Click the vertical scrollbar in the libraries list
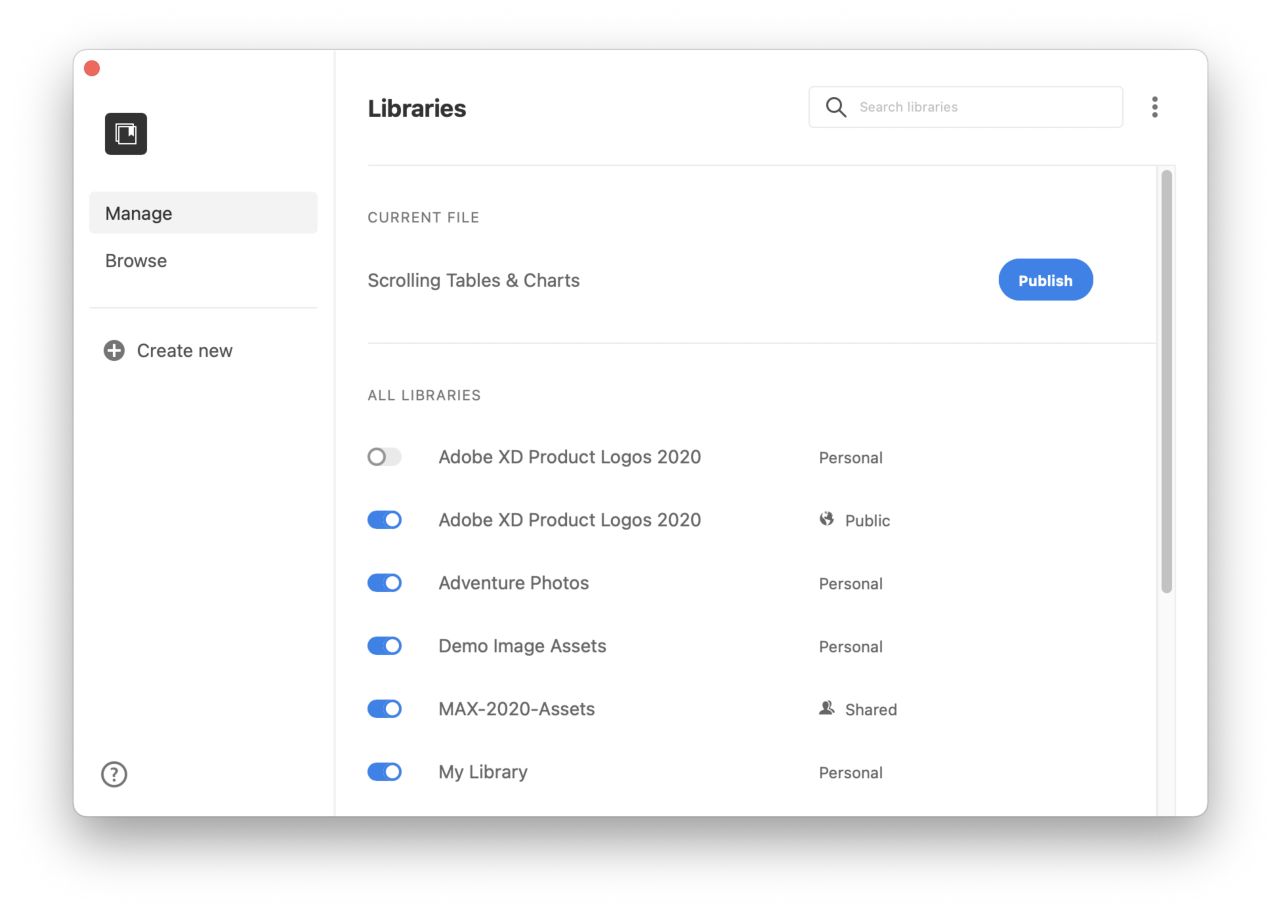This screenshot has height=914, width=1281. pos(1166,382)
